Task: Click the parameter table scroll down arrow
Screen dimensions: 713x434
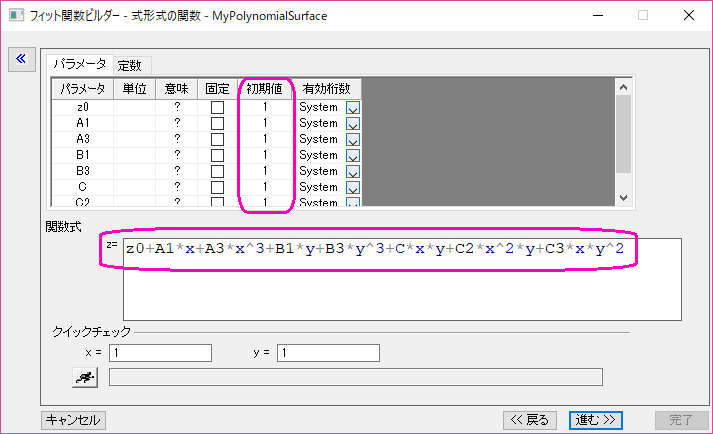Action: [623, 197]
